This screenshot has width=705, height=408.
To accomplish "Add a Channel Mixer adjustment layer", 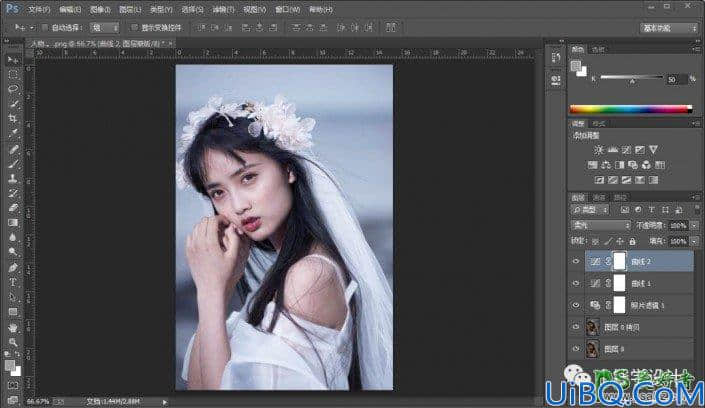I will click(646, 165).
